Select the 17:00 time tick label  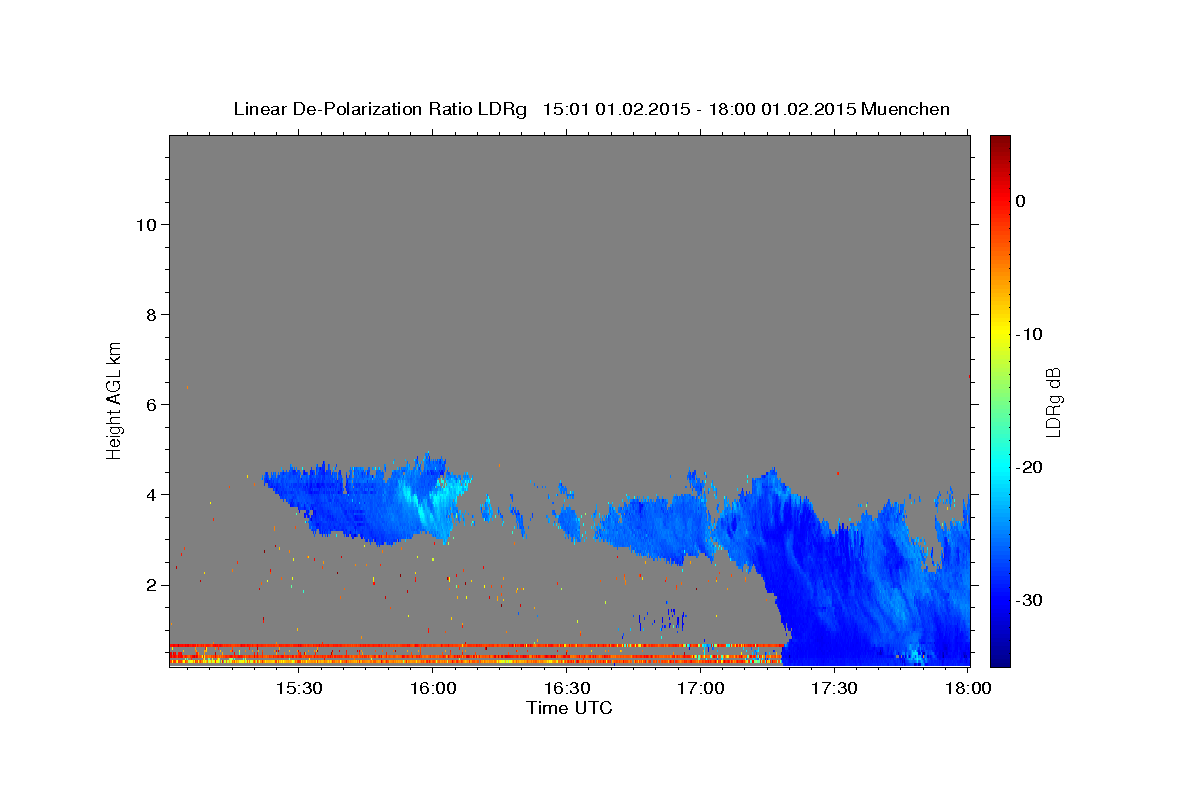(700, 688)
